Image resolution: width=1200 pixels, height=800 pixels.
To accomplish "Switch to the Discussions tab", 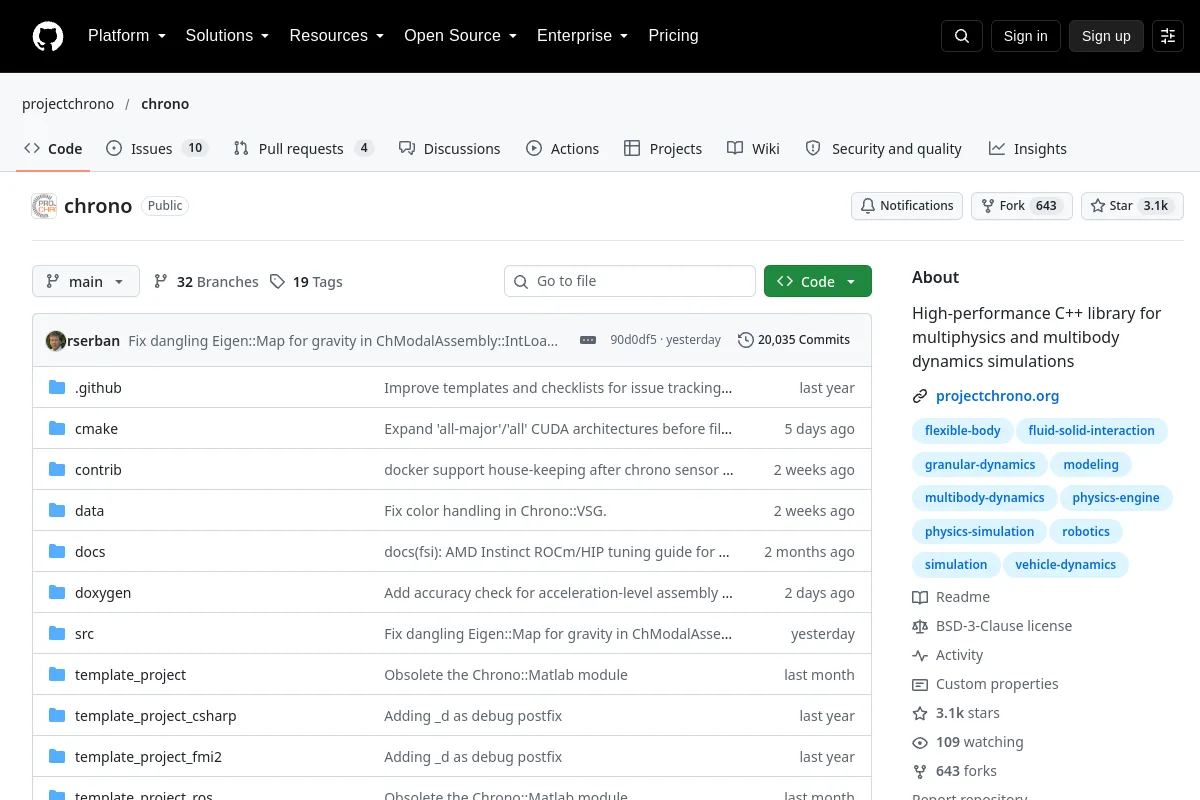I will click(449, 148).
